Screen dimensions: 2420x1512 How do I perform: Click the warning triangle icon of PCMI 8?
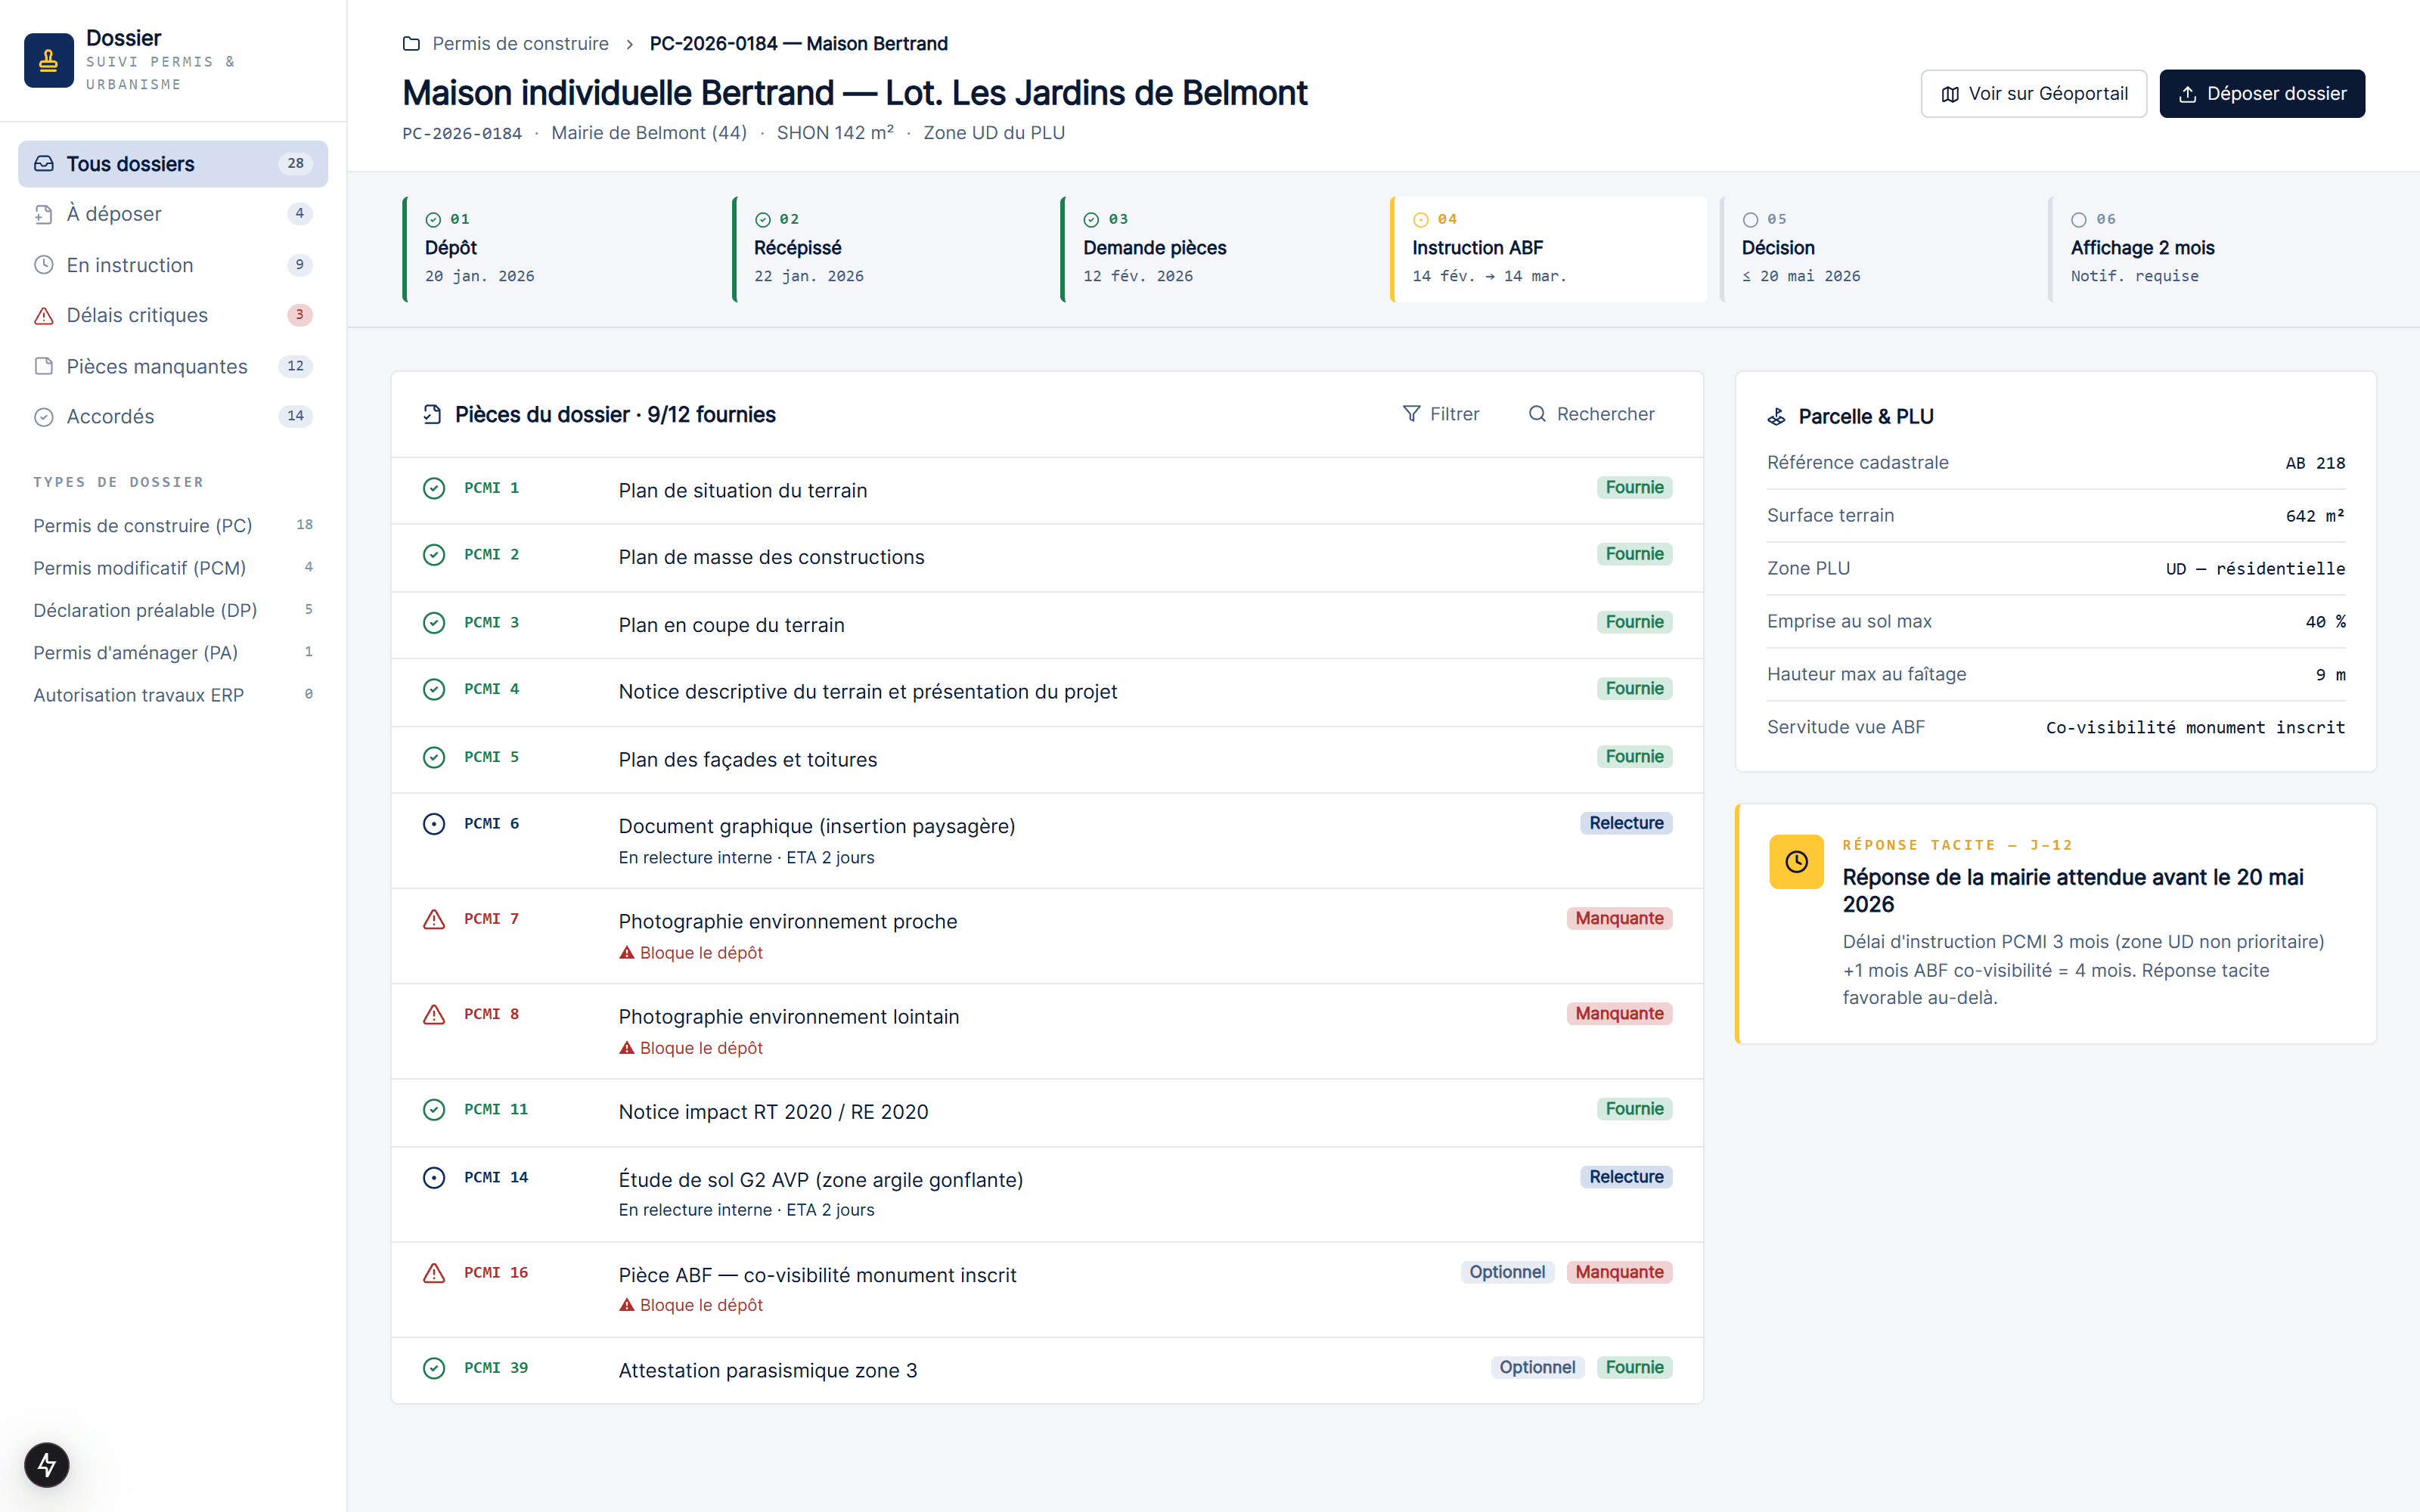(434, 1014)
